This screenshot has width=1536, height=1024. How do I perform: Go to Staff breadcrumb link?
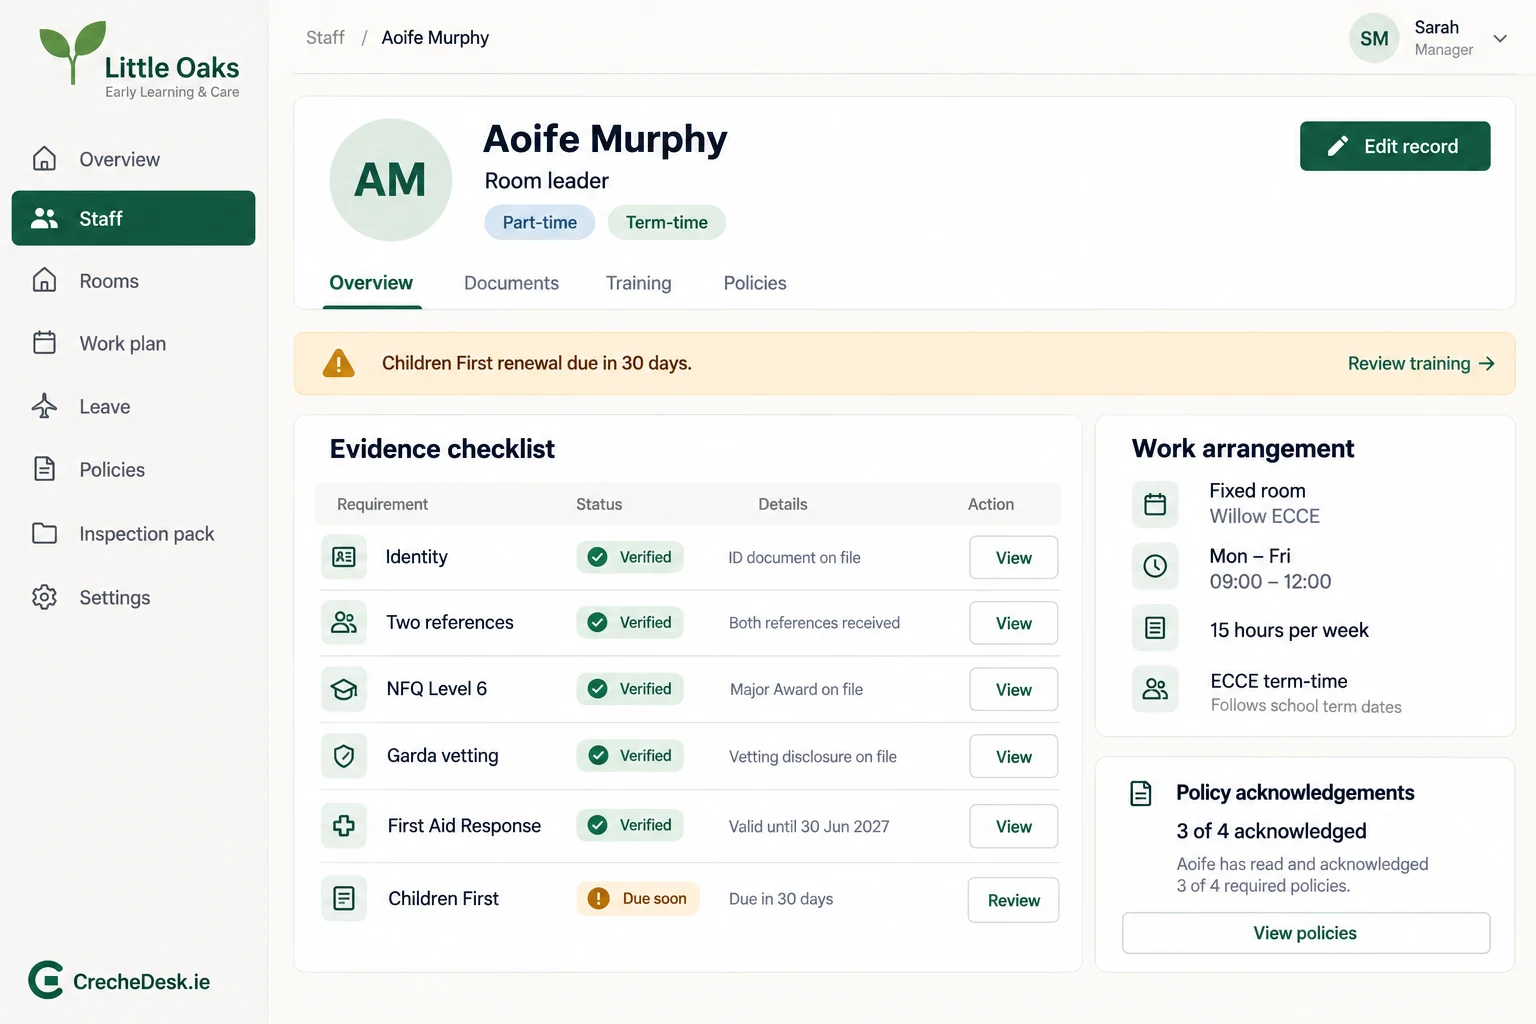325,37
